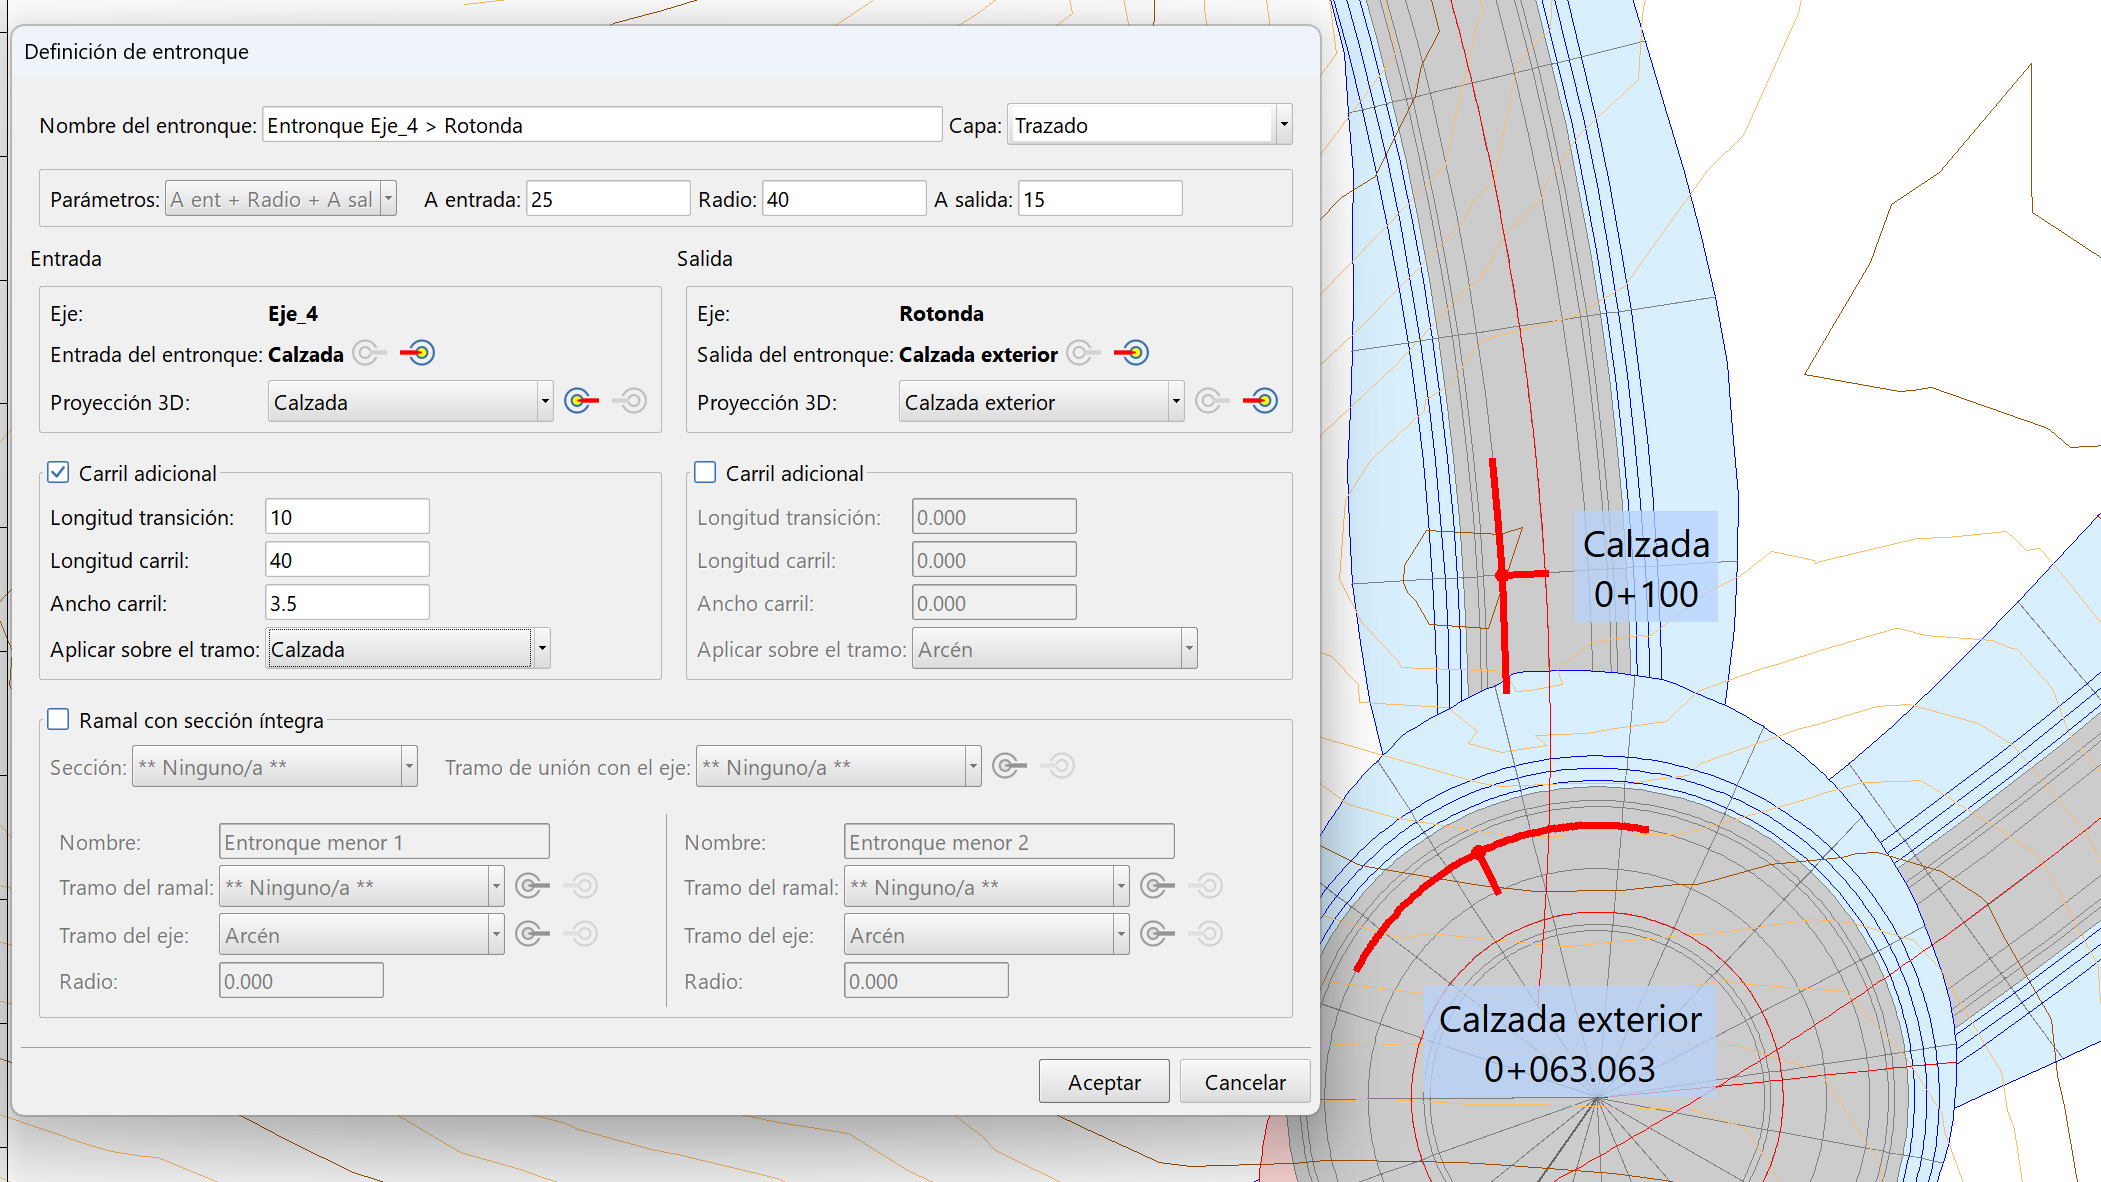Viewport: 2101px width, 1182px height.
Task: Click red target icon beside Entrada del entronque
Action: (x=418, y=353)
